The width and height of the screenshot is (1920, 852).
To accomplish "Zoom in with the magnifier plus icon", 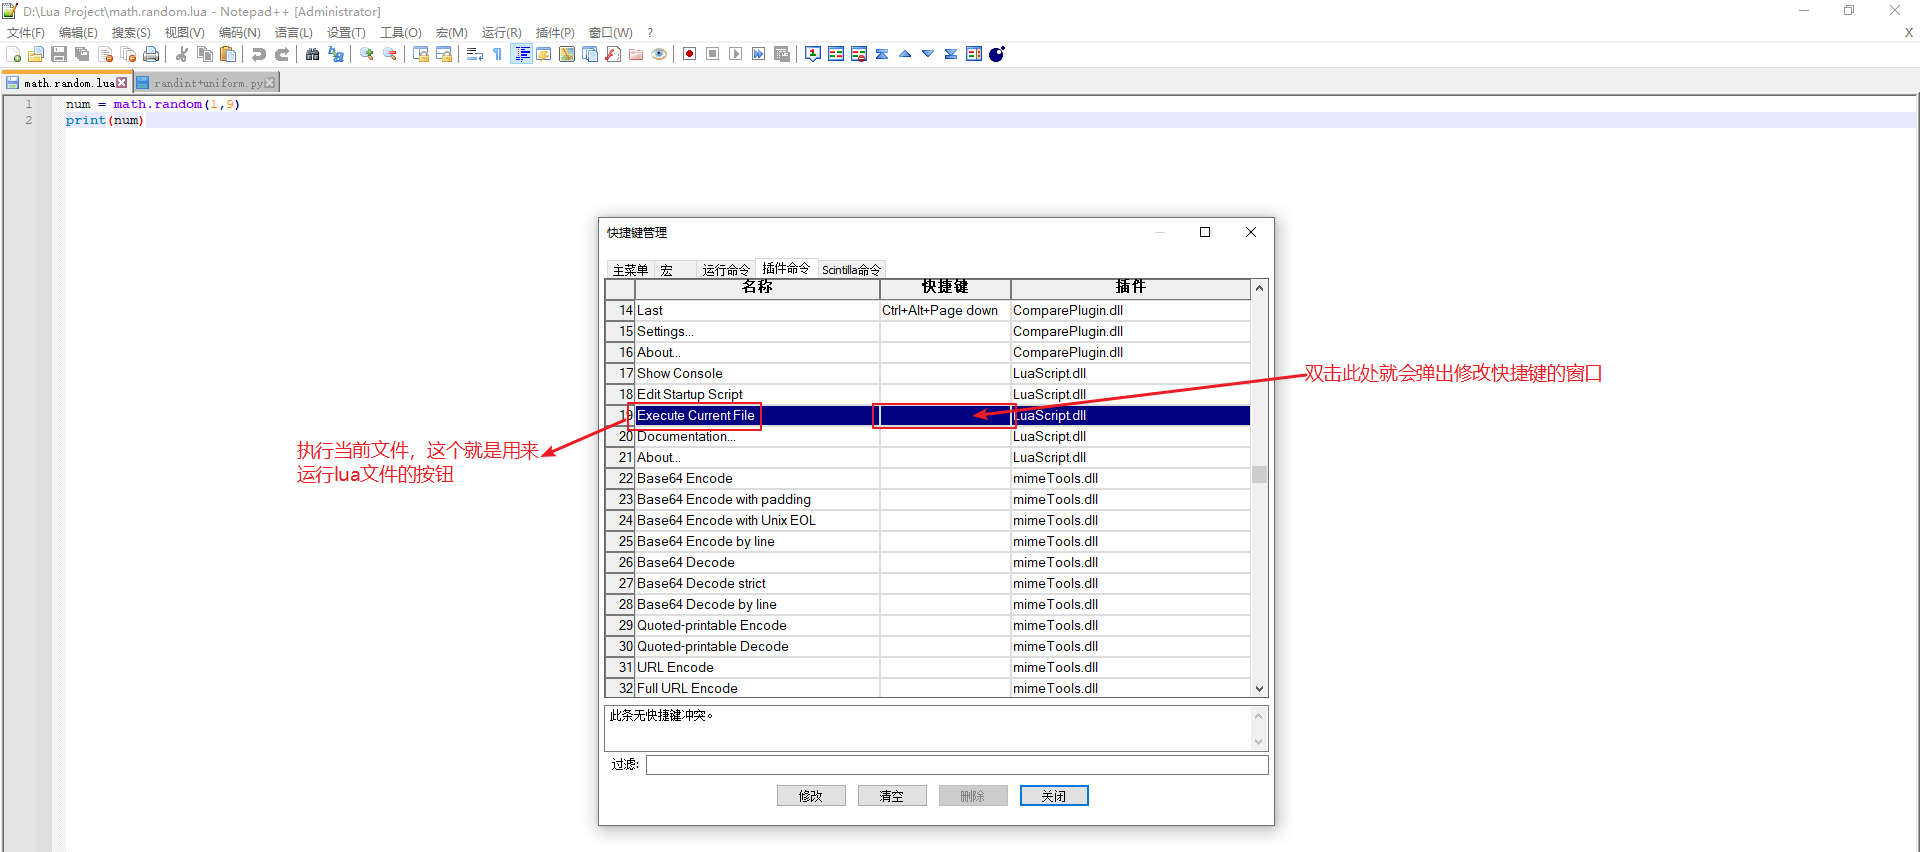I will [x=367, y=54].
